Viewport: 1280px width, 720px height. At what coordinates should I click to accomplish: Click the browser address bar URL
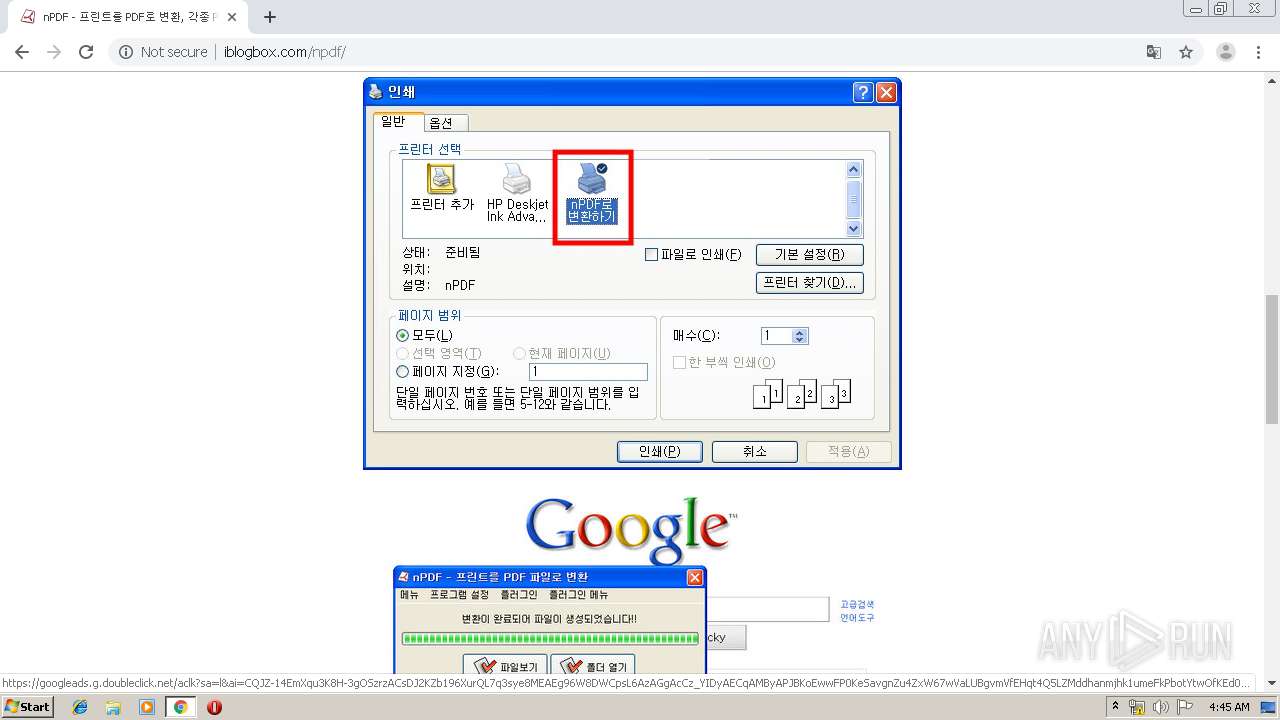tap(285, 52)
